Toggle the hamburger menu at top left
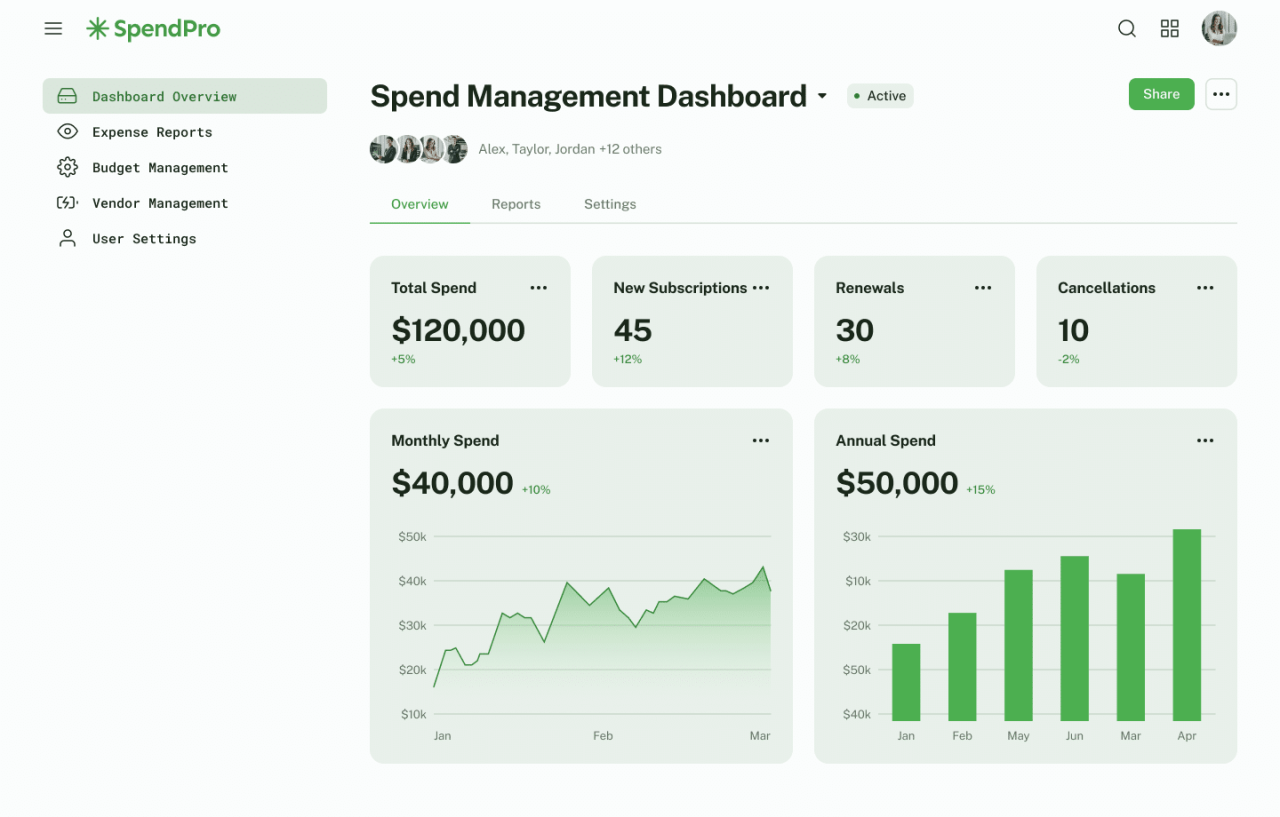 (53, 28)
